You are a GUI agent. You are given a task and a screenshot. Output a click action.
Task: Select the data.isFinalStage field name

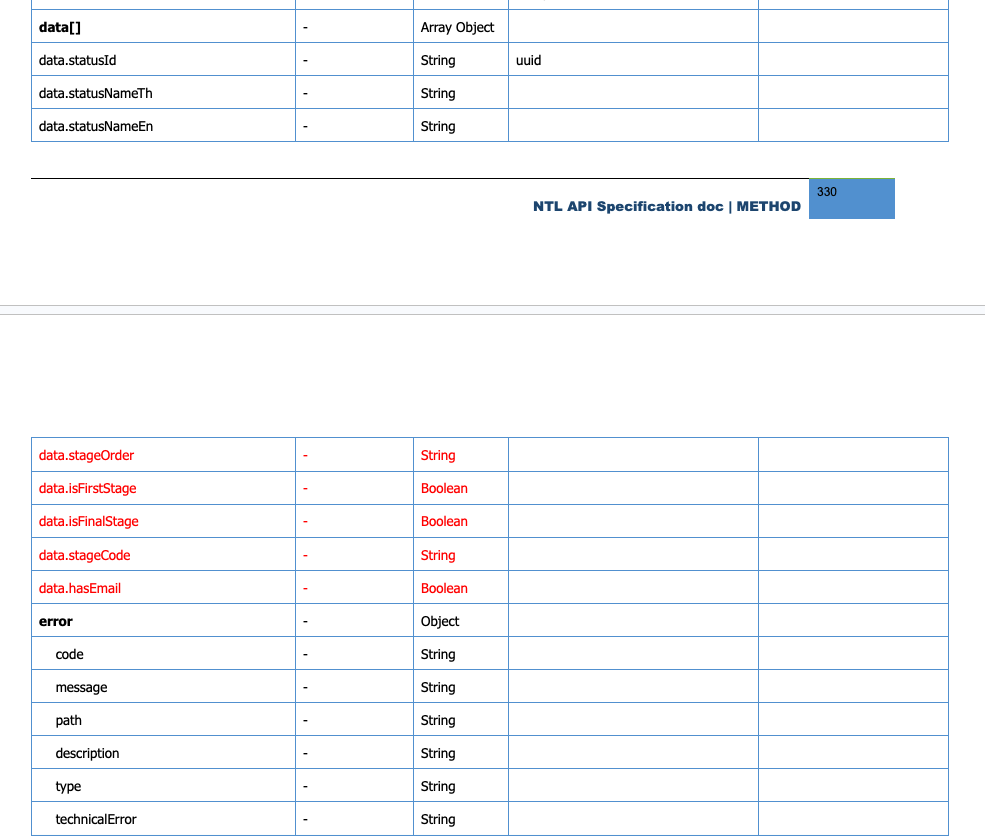(88, 521)
